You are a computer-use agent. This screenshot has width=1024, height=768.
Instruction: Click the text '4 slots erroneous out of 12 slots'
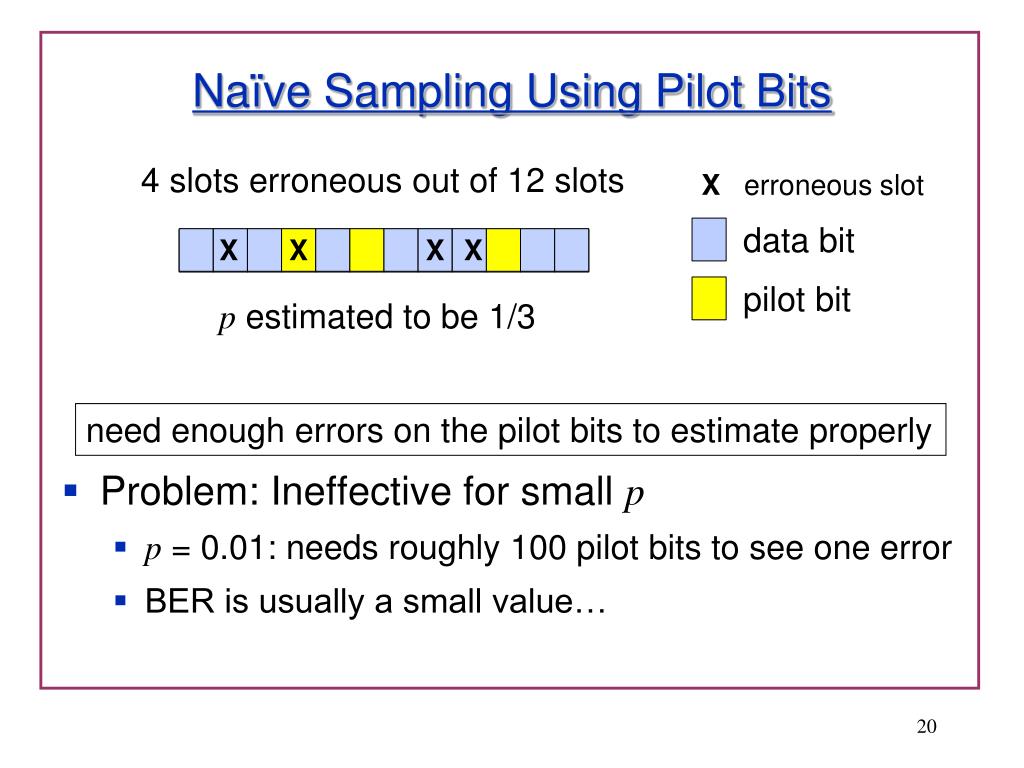click(382, 181)
